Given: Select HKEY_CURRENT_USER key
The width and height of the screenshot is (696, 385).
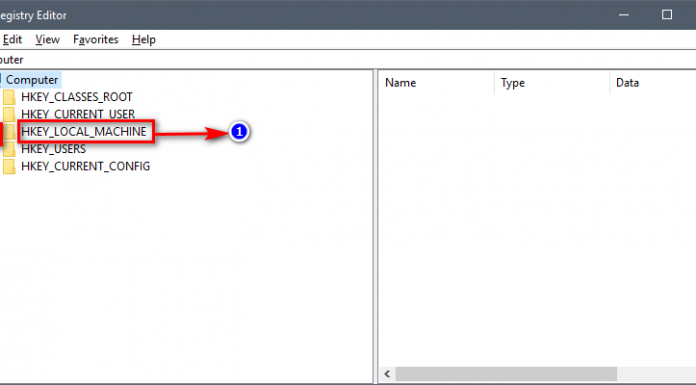Looking at the screenshot, I should point(78,114).
